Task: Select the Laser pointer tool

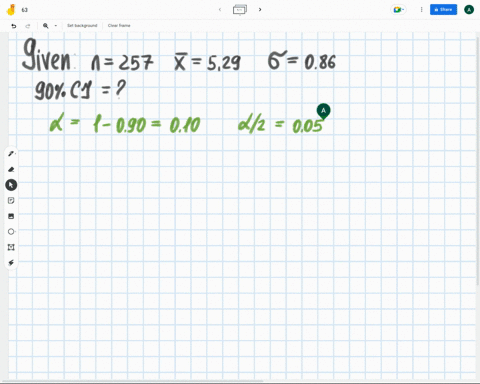Action: click(11, 263)
